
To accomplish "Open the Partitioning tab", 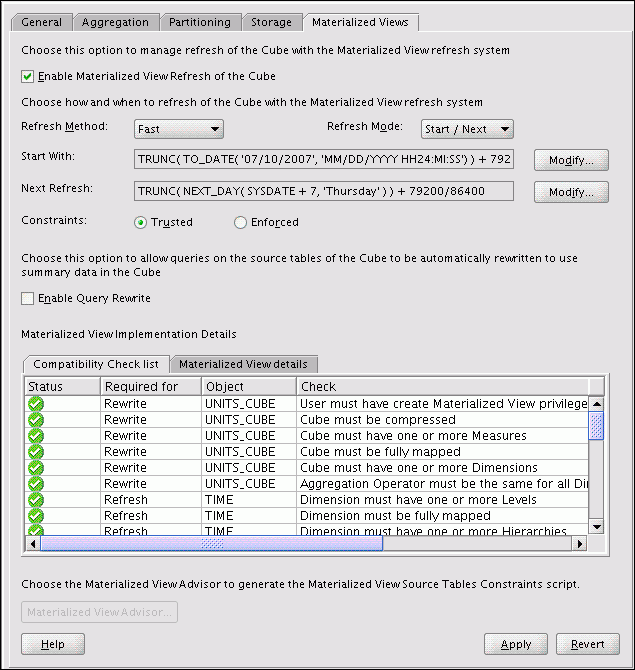I will 200,22.
